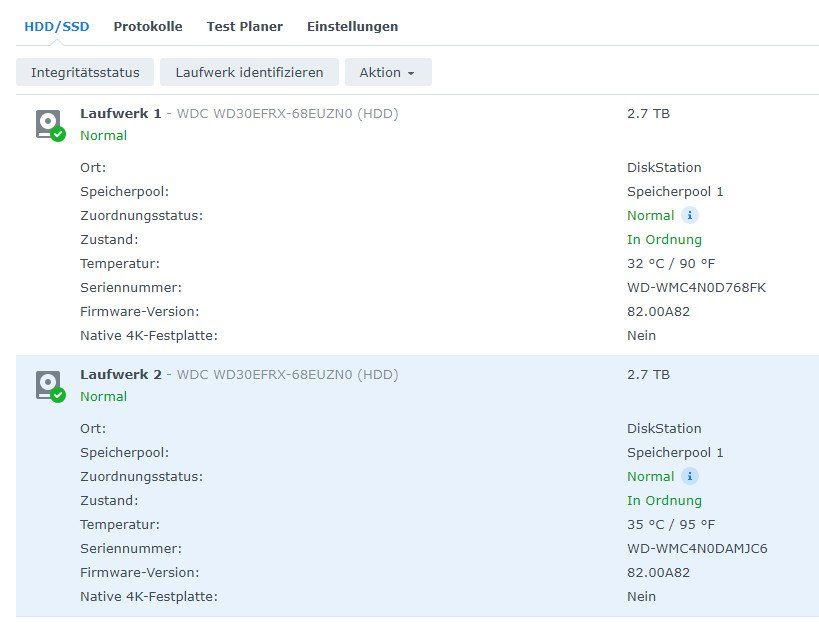Click temperature value 32 °C / 90 °F
Screen dimensions: 819x631
(x=671, y=264)
